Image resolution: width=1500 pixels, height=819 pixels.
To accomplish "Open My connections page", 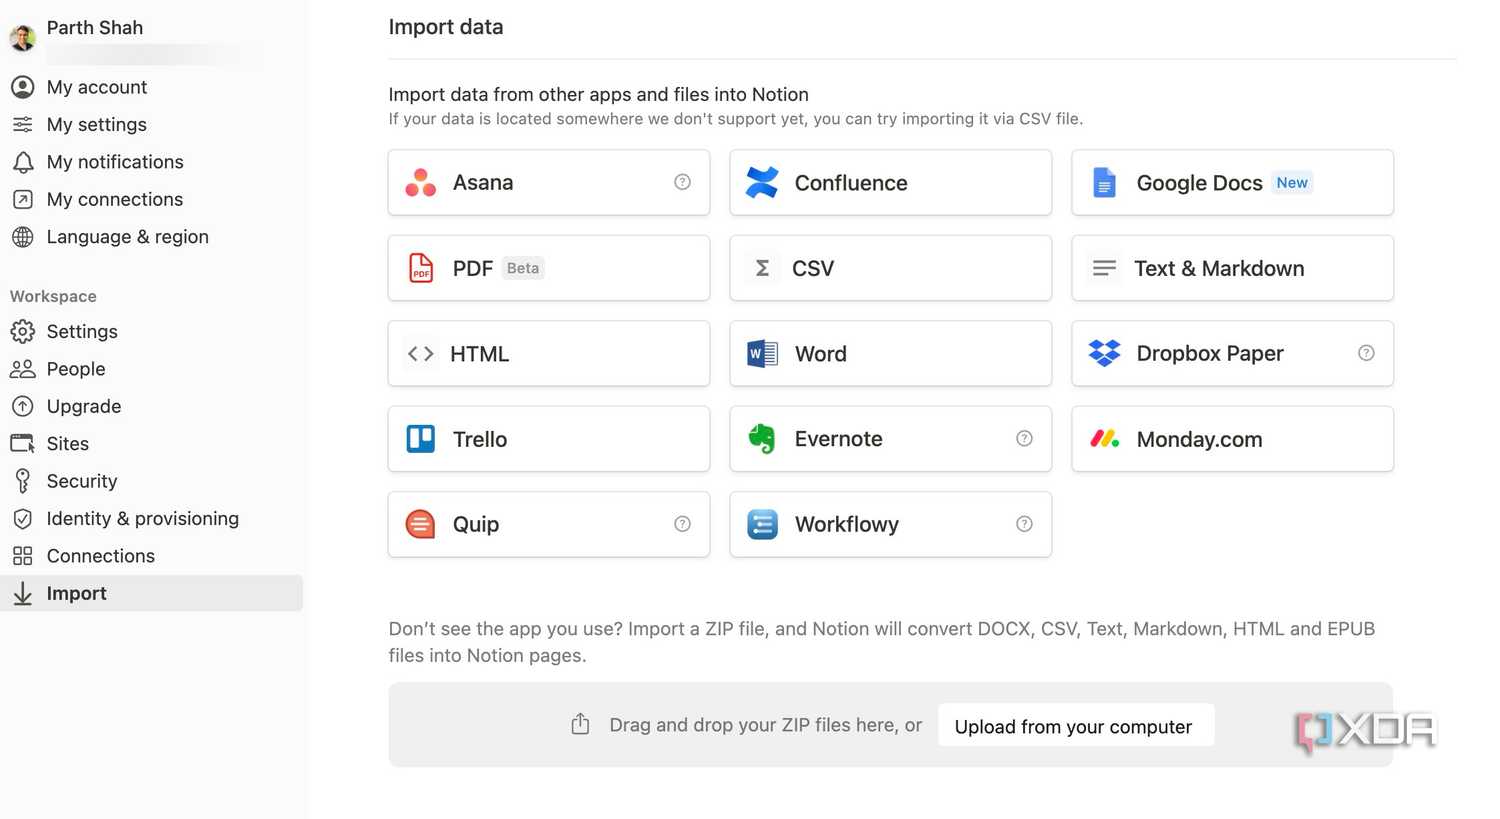I will click(152, 199).
